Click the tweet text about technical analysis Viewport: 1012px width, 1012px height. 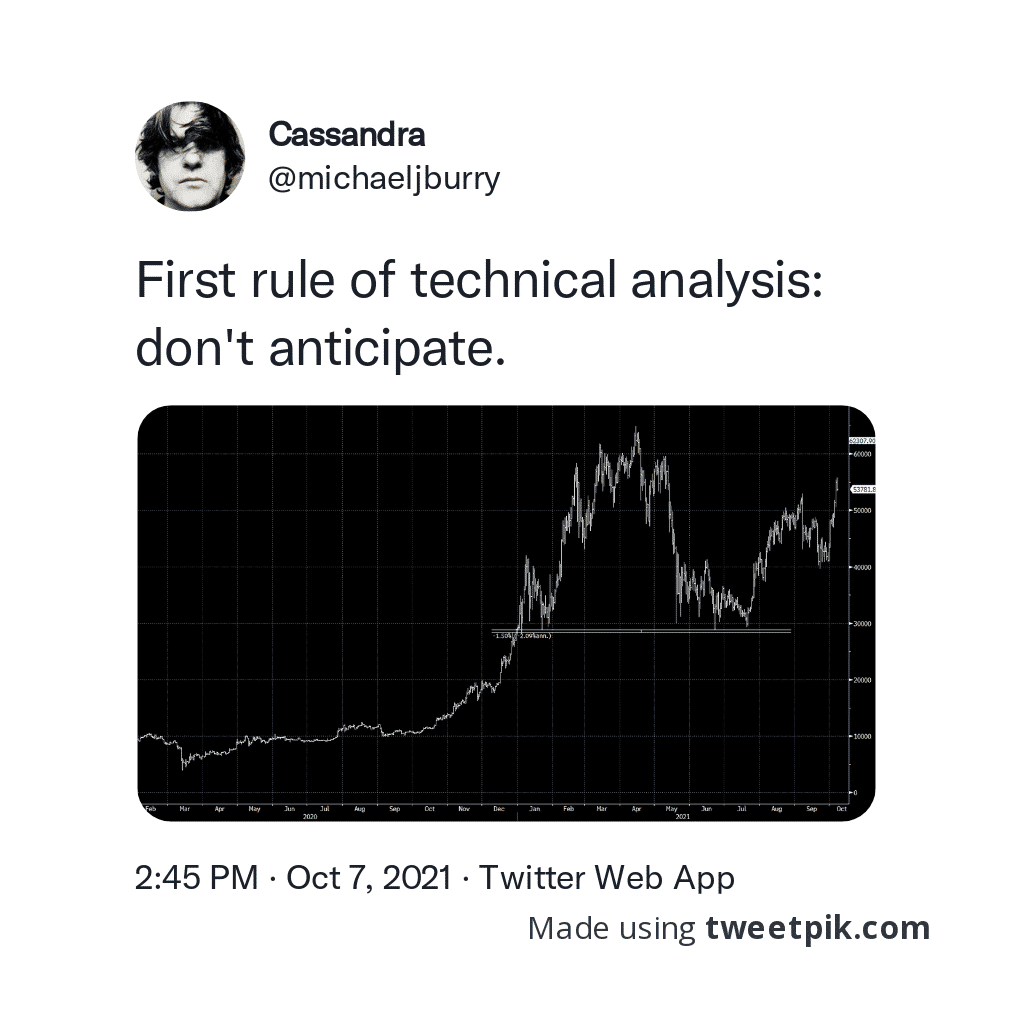pos(478,314)
